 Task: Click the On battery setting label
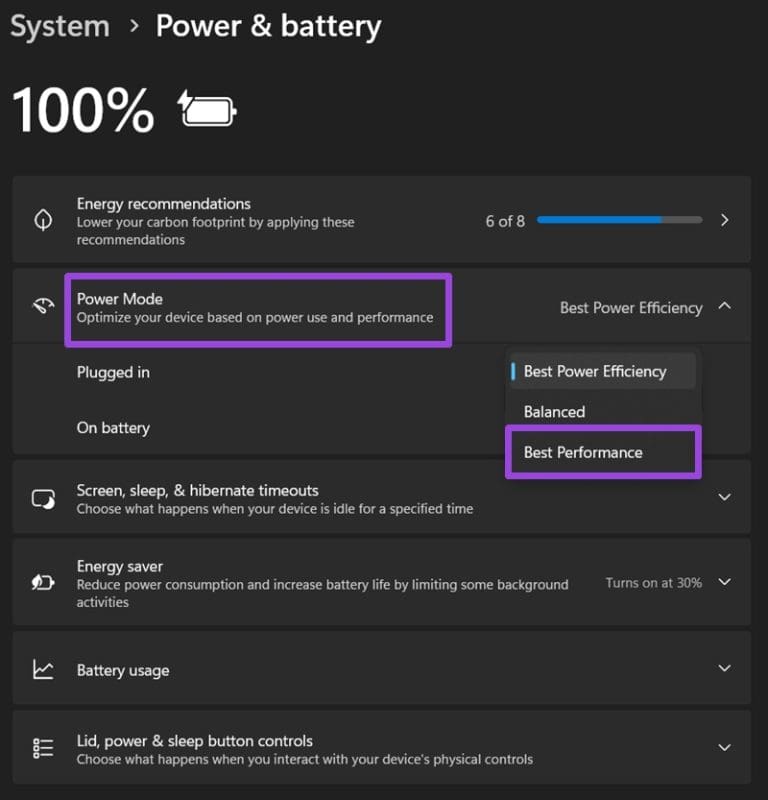pos(112,427)
